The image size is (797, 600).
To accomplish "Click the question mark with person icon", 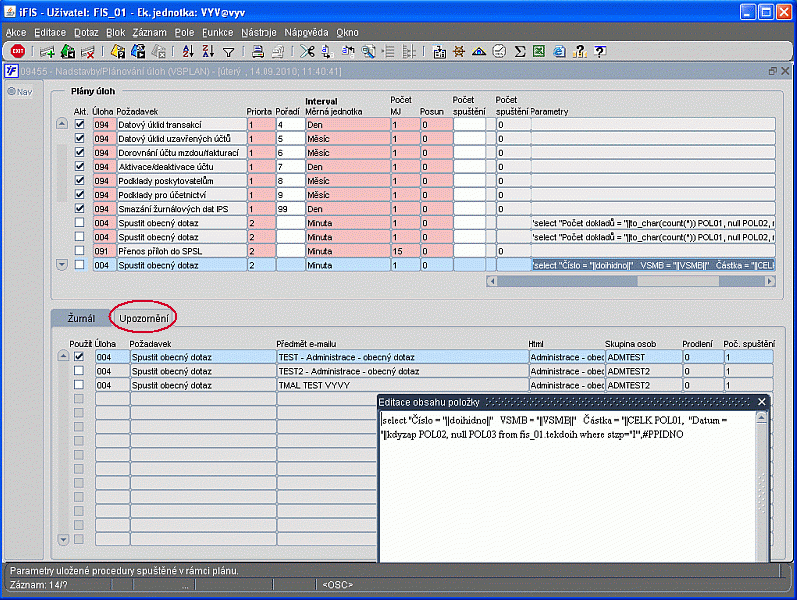I will point(579,51).
